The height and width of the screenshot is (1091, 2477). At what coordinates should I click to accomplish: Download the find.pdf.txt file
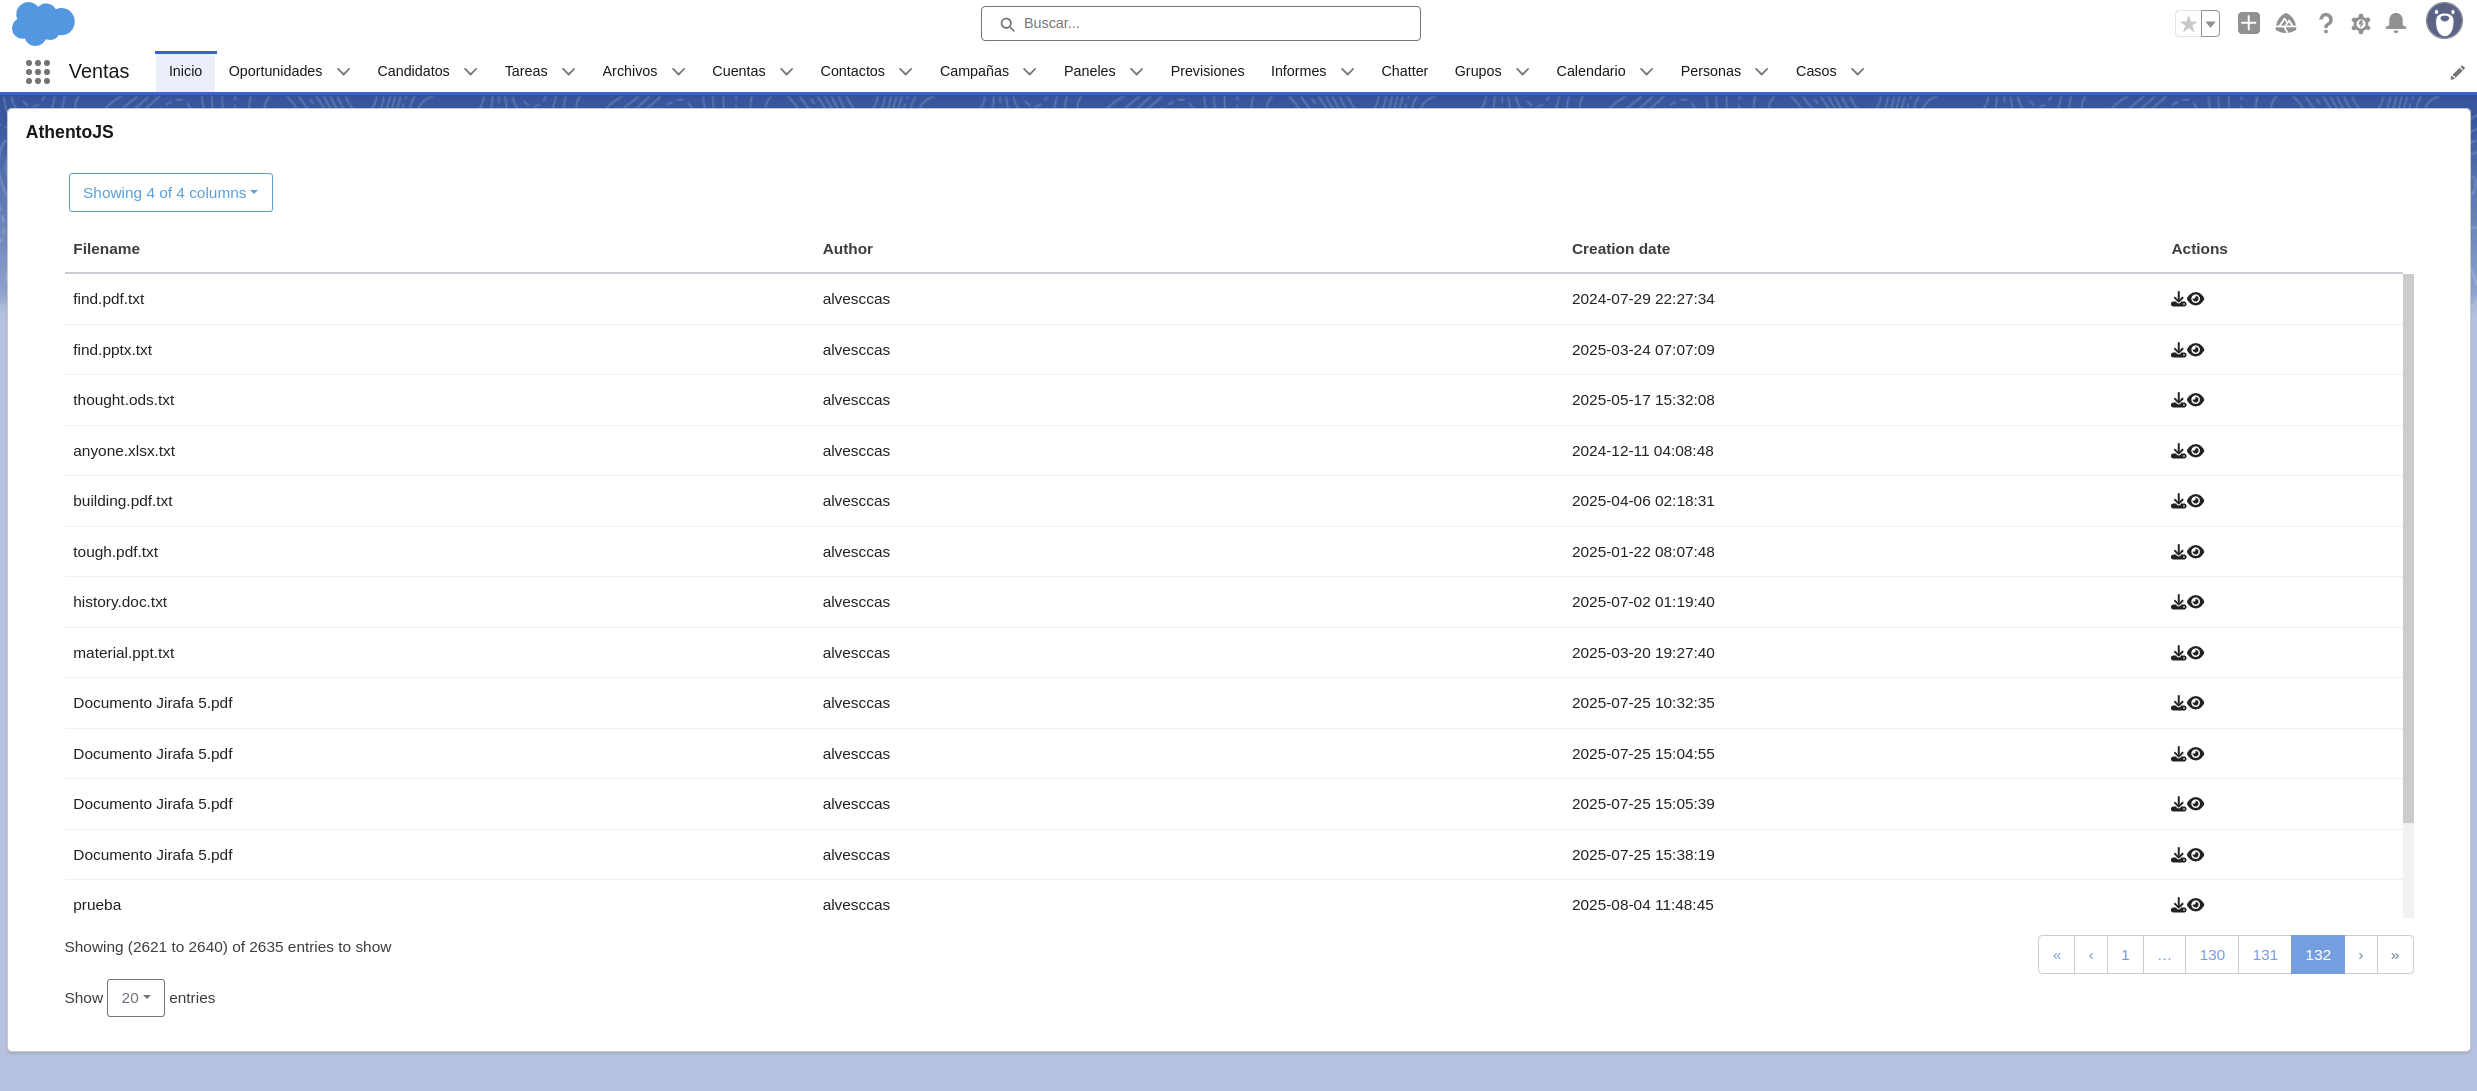coord(2178,299)
